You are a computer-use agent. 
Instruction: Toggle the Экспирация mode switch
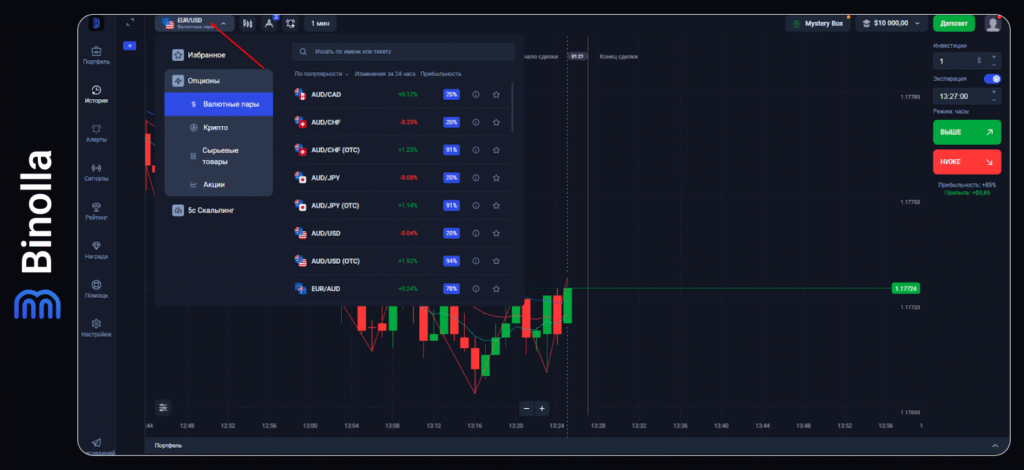[x=992, y=78]
